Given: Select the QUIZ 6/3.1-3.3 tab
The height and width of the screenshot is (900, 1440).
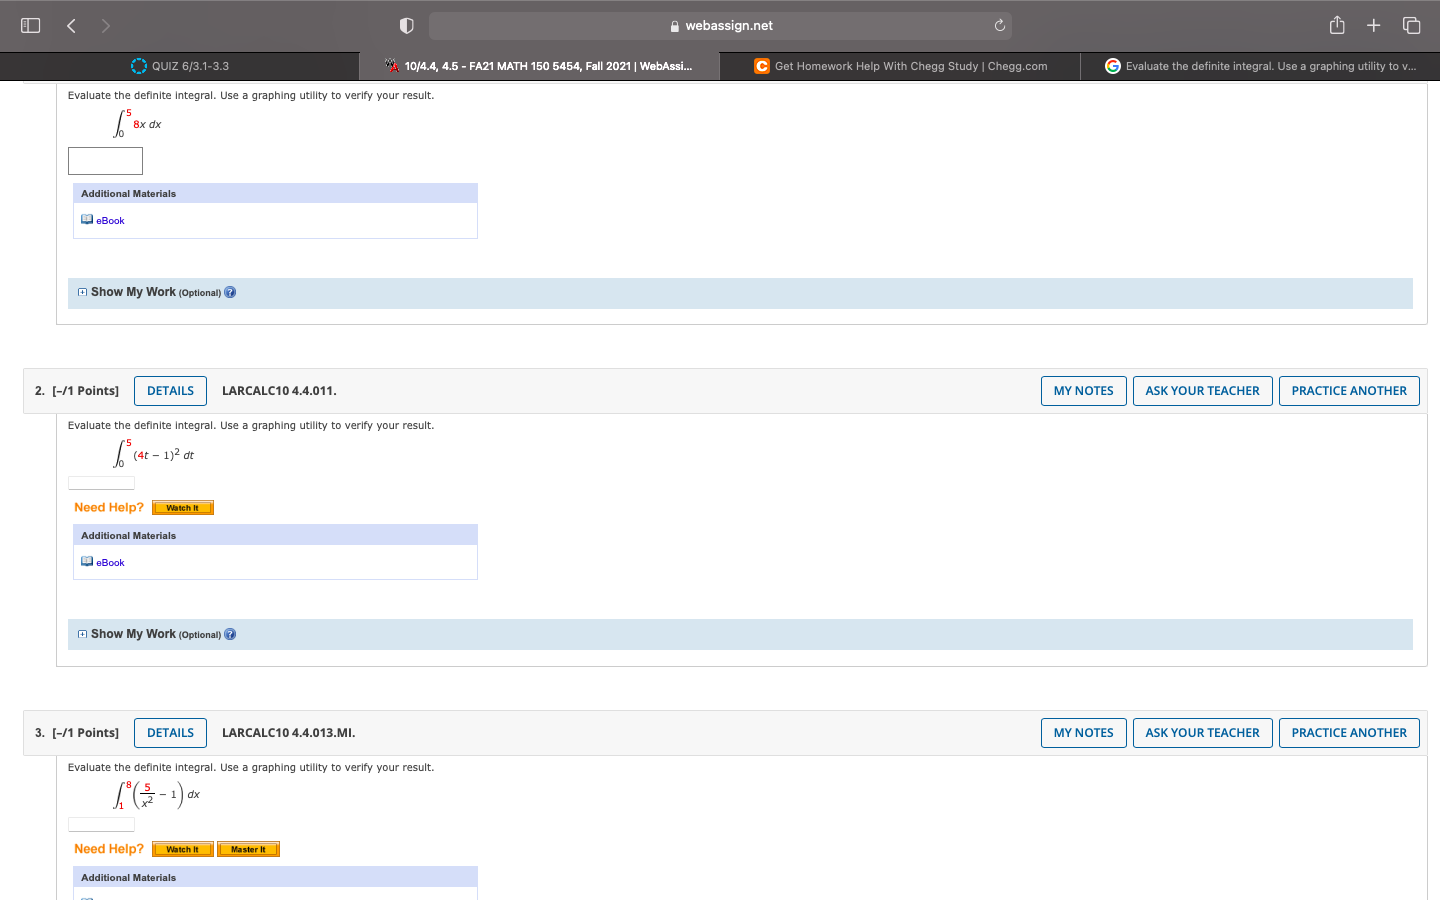Looking at the screenshot, I should click(x=180, y=66).
